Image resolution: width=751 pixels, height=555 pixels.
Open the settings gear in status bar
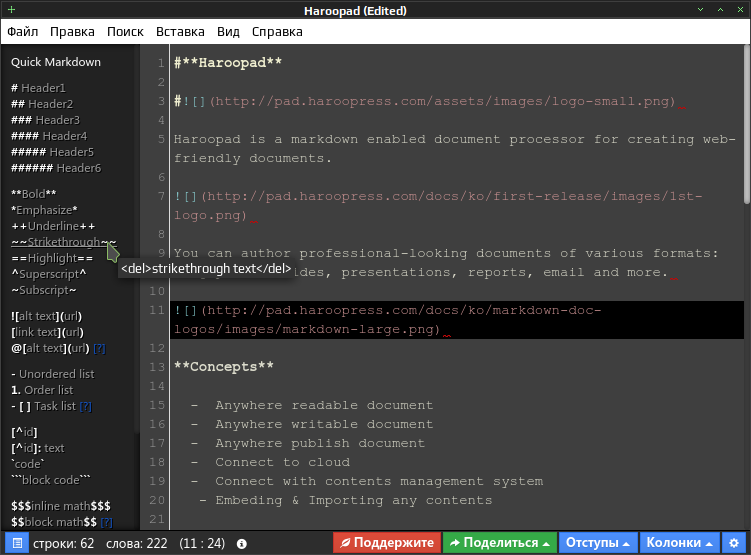pos(734,543)
